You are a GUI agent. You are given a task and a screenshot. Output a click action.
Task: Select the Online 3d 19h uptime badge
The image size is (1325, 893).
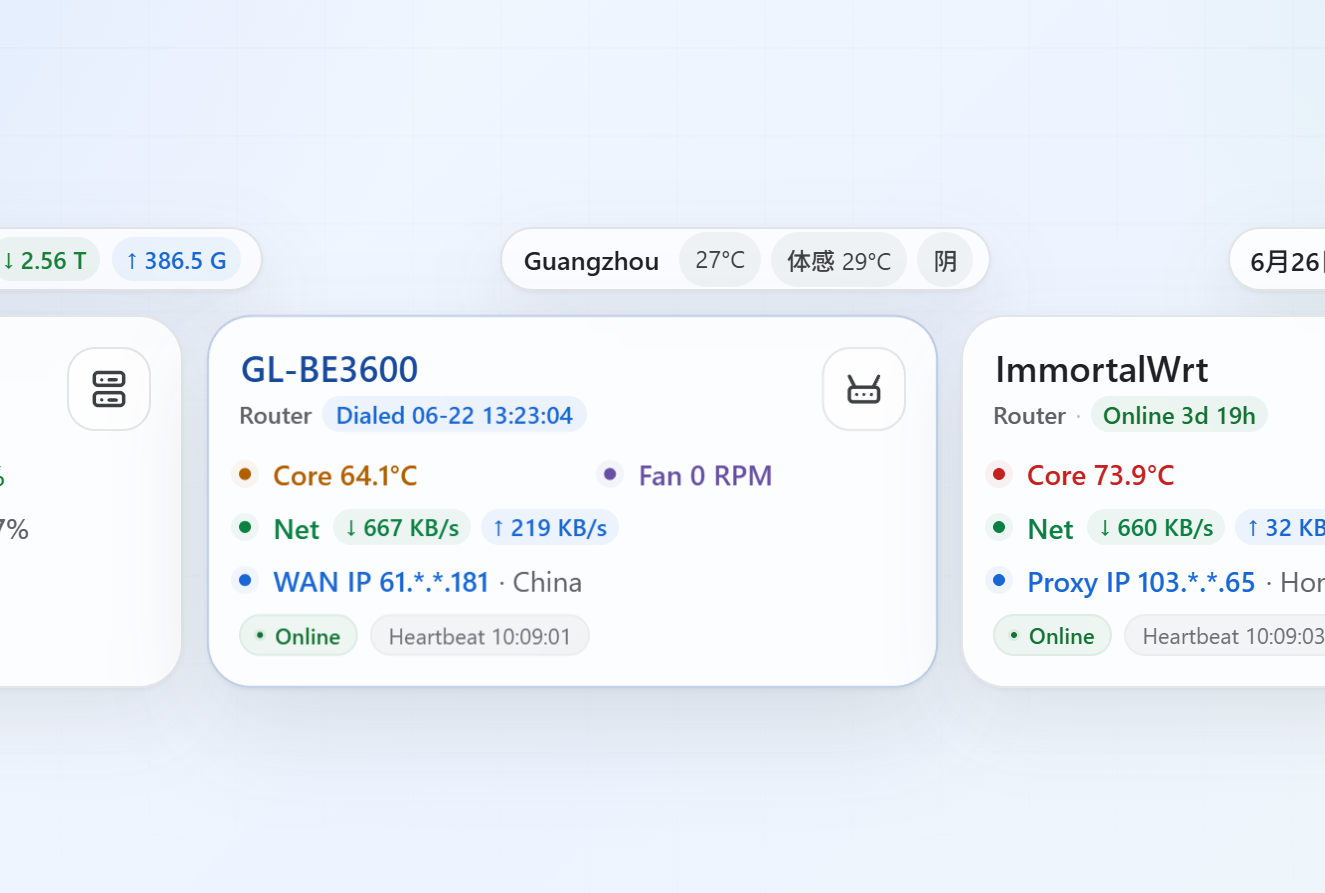[x=1179, y=415]
